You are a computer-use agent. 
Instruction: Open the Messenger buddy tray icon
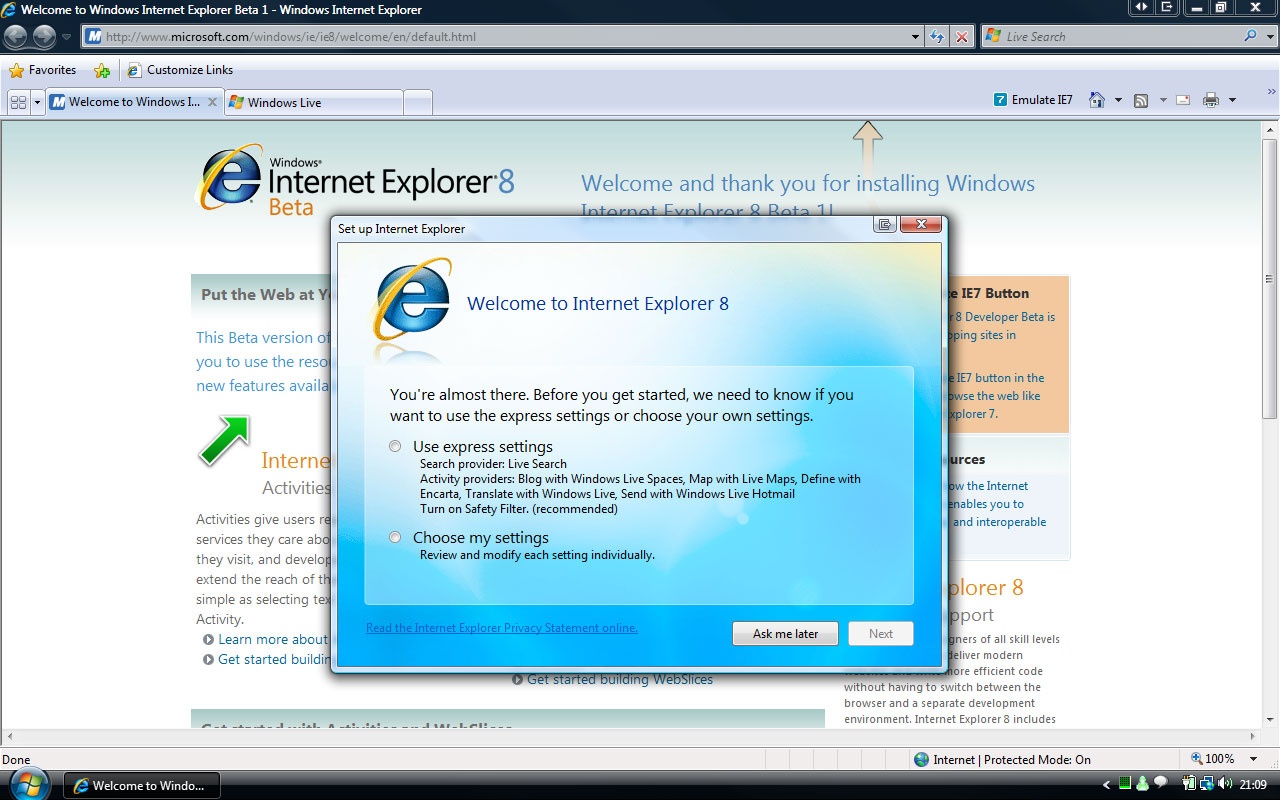(1142, 784)
